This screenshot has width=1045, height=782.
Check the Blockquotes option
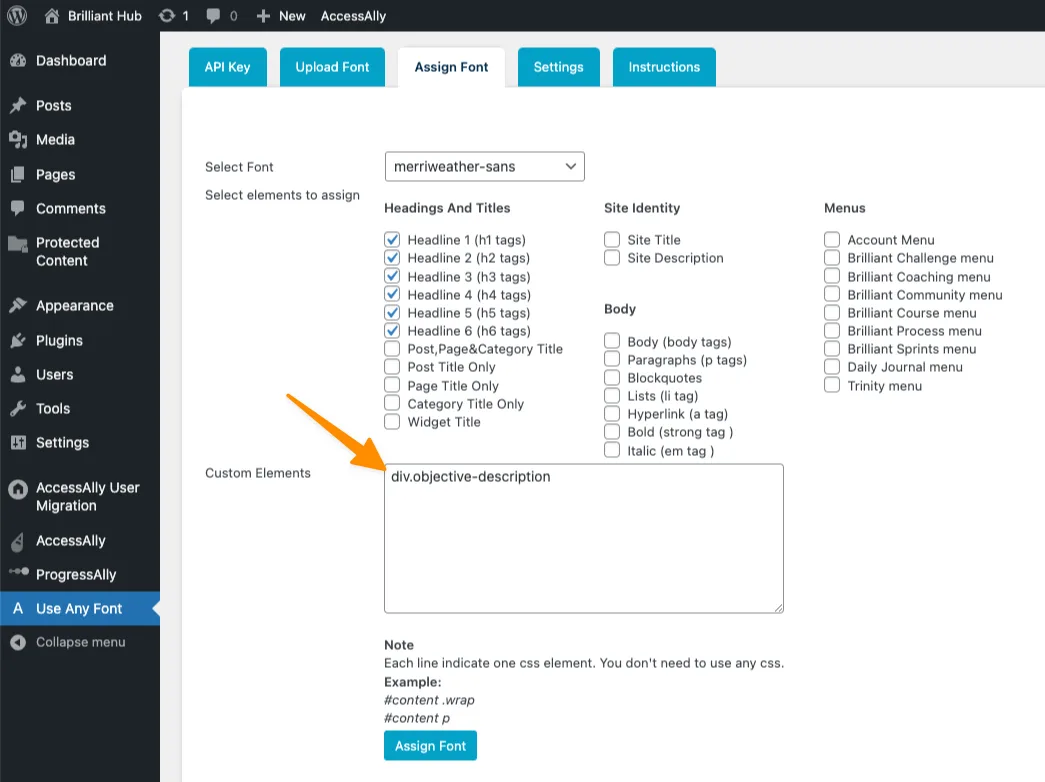(612, 377)
